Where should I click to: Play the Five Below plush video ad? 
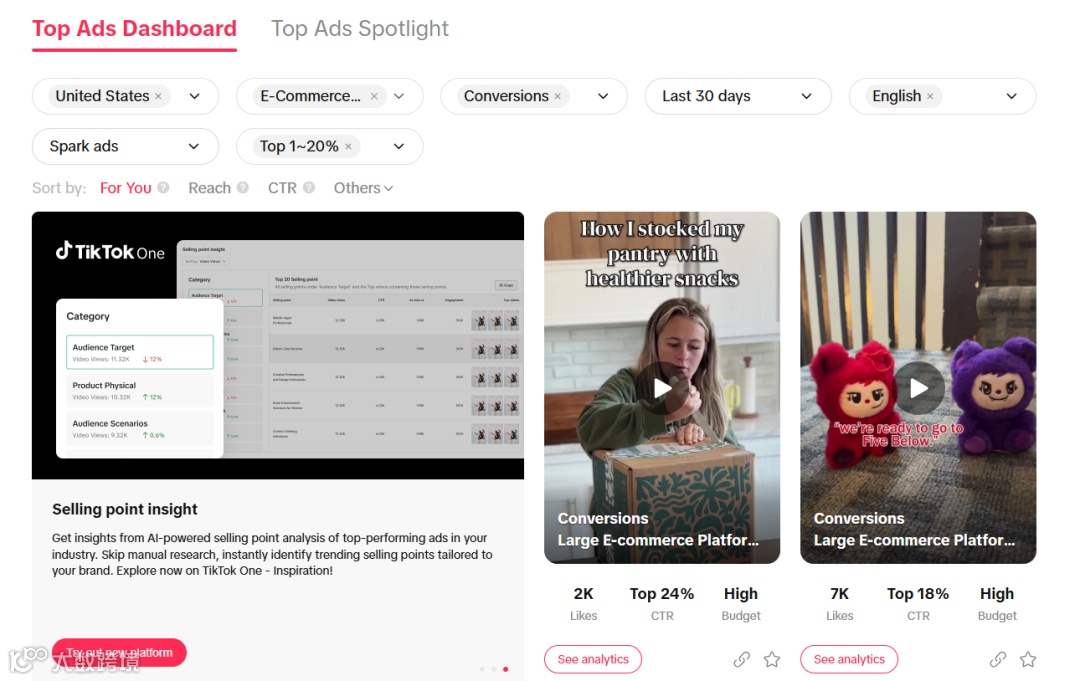pos(919,388)
